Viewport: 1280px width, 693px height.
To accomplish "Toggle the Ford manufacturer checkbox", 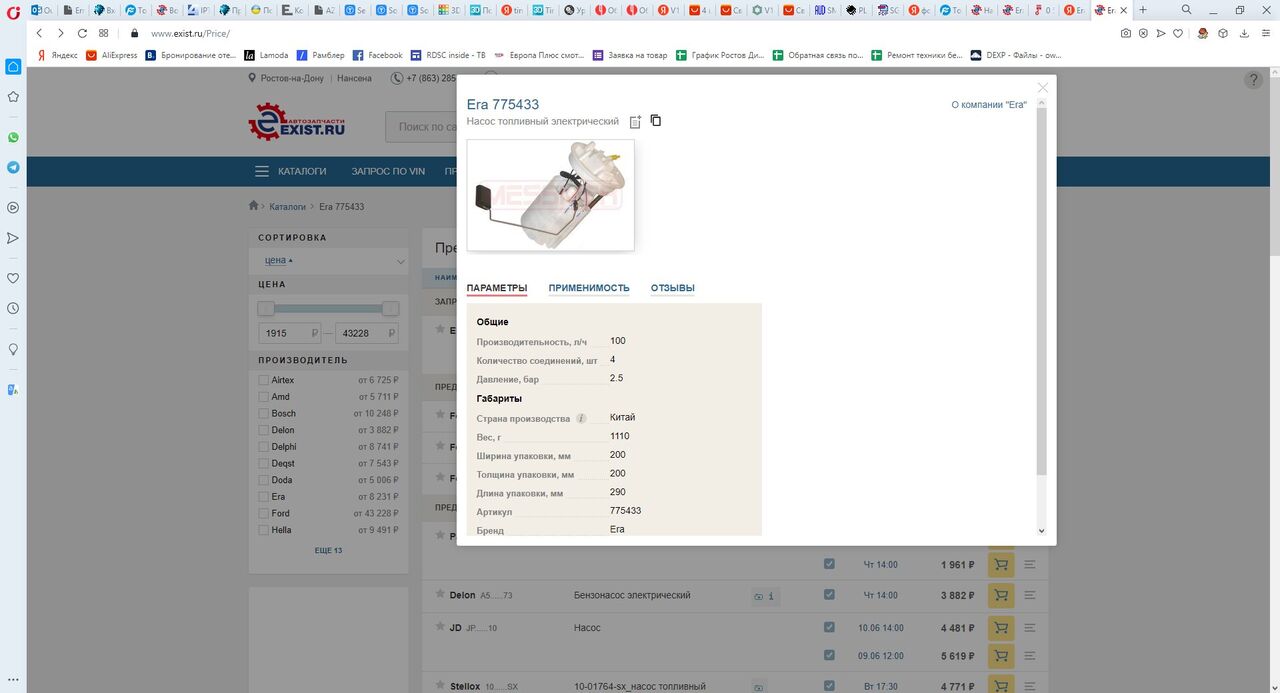I will tap(264, 513).
